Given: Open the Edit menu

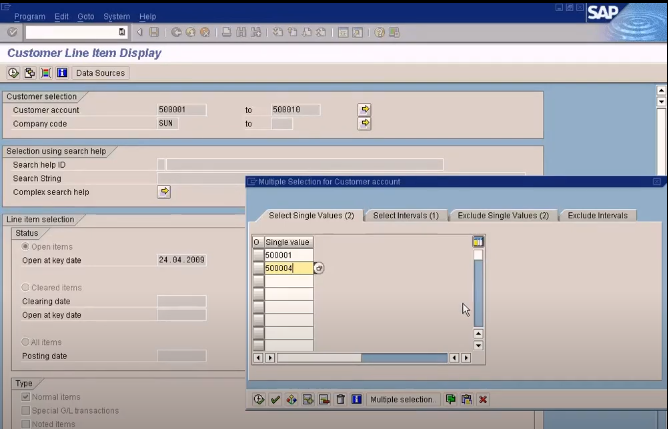Looking at the screenshot, I should click(61, 17).
